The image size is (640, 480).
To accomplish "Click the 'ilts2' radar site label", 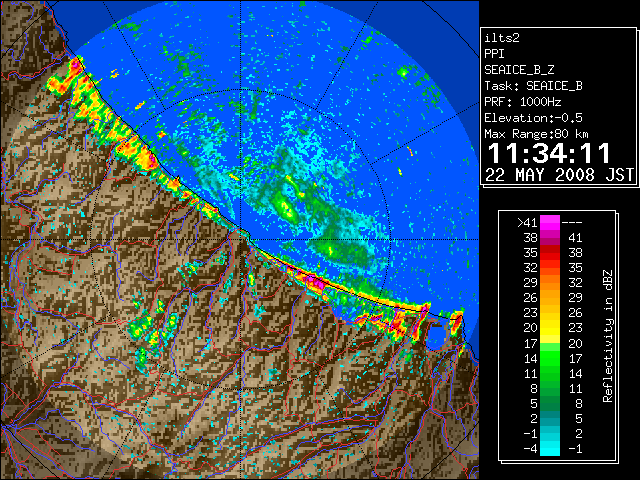I will click(502, 38).
